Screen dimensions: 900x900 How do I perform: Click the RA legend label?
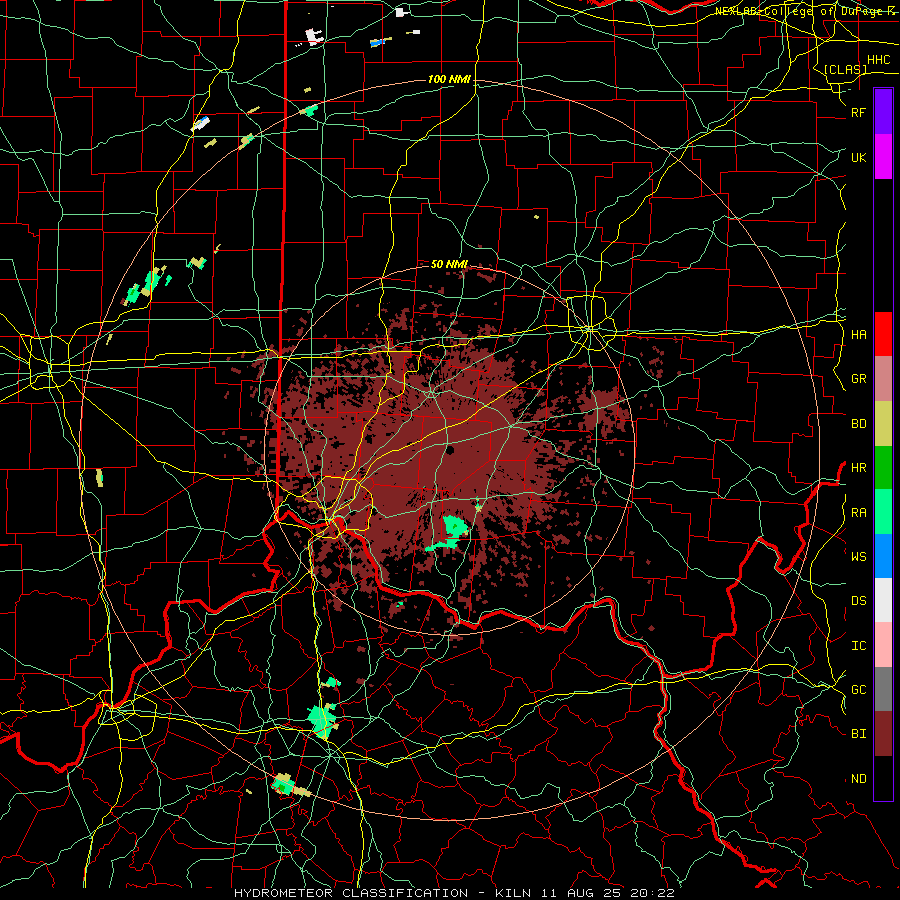click(858, 512)
